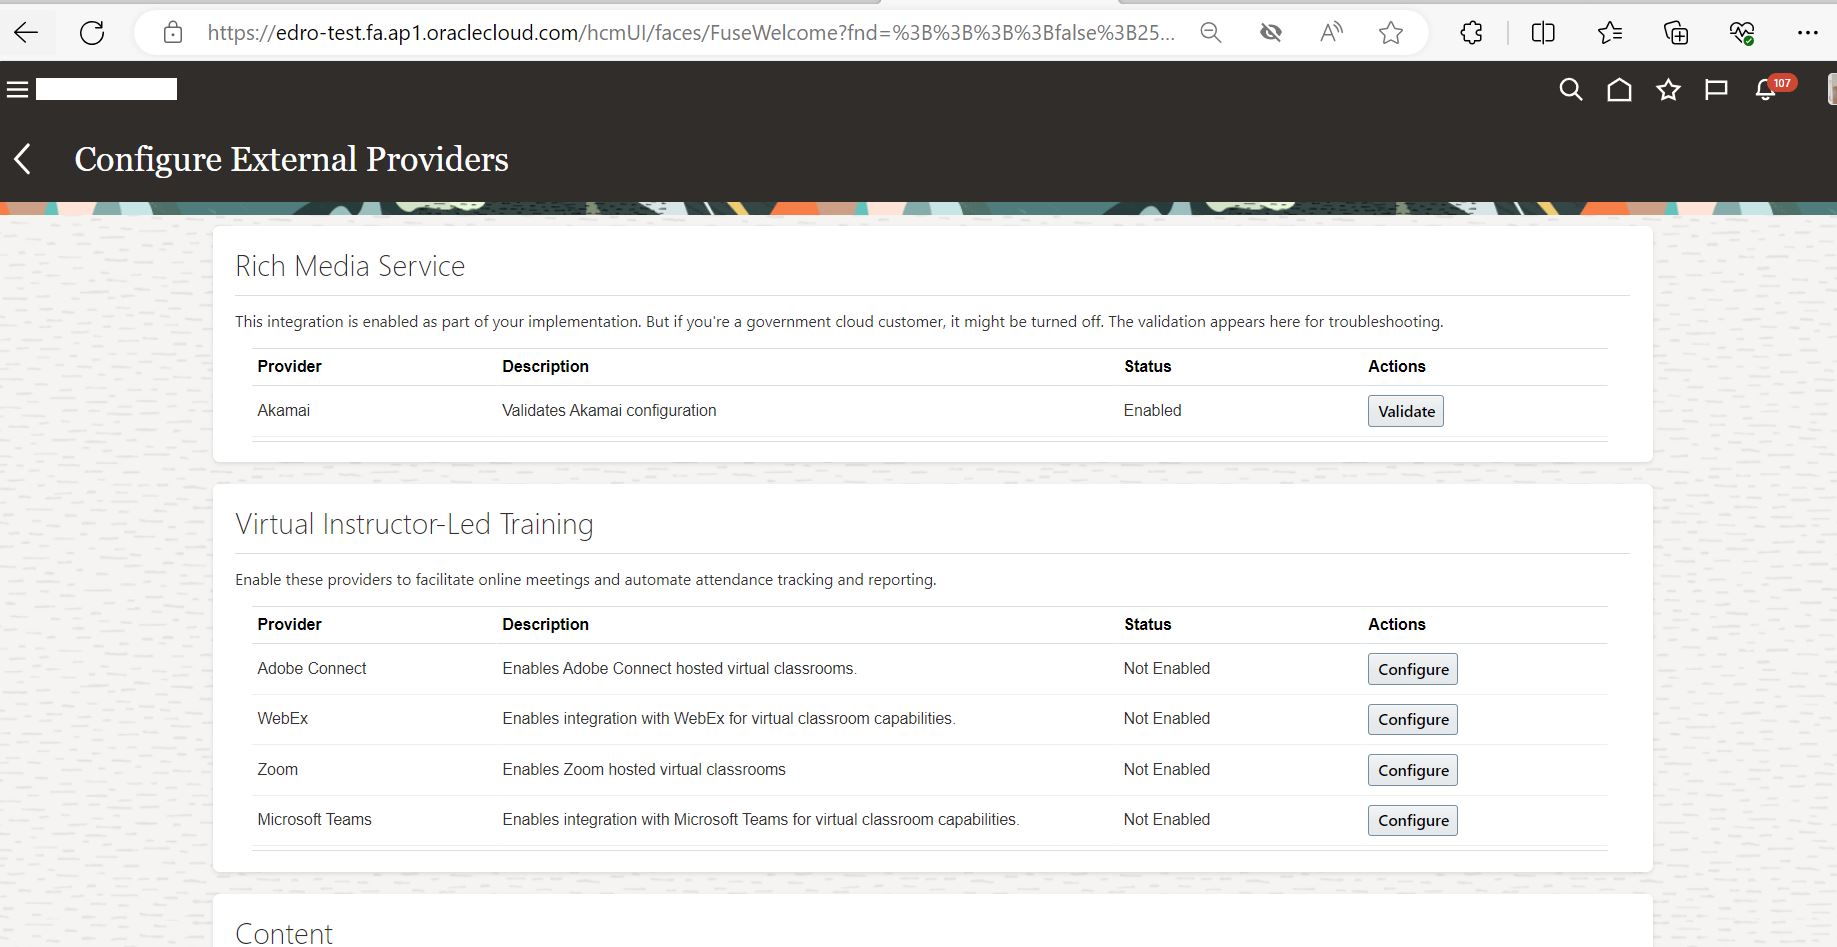Click 'Validates Akamai configuration' description
This screenshot has width=1837, height=947.
(x=609, y=410)
